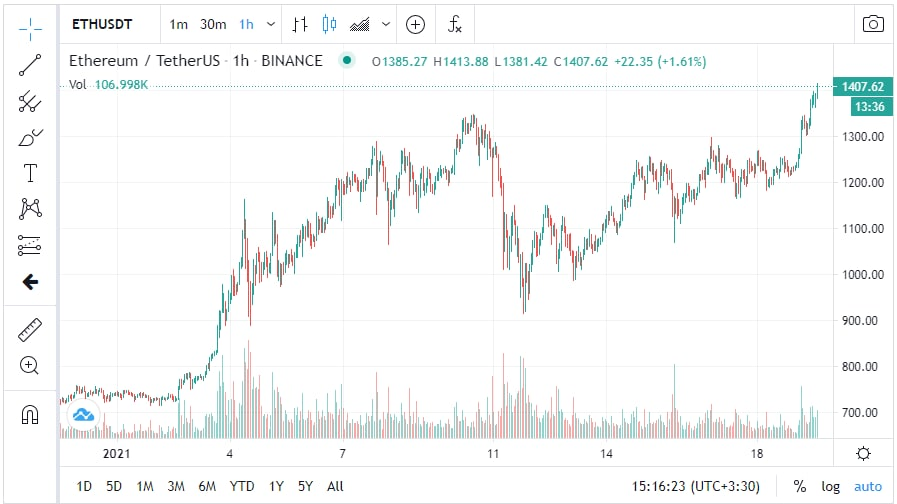This screenshot has height=504, width=897.
Task: Open the fx indicators menu
Action: click(454, 24)
